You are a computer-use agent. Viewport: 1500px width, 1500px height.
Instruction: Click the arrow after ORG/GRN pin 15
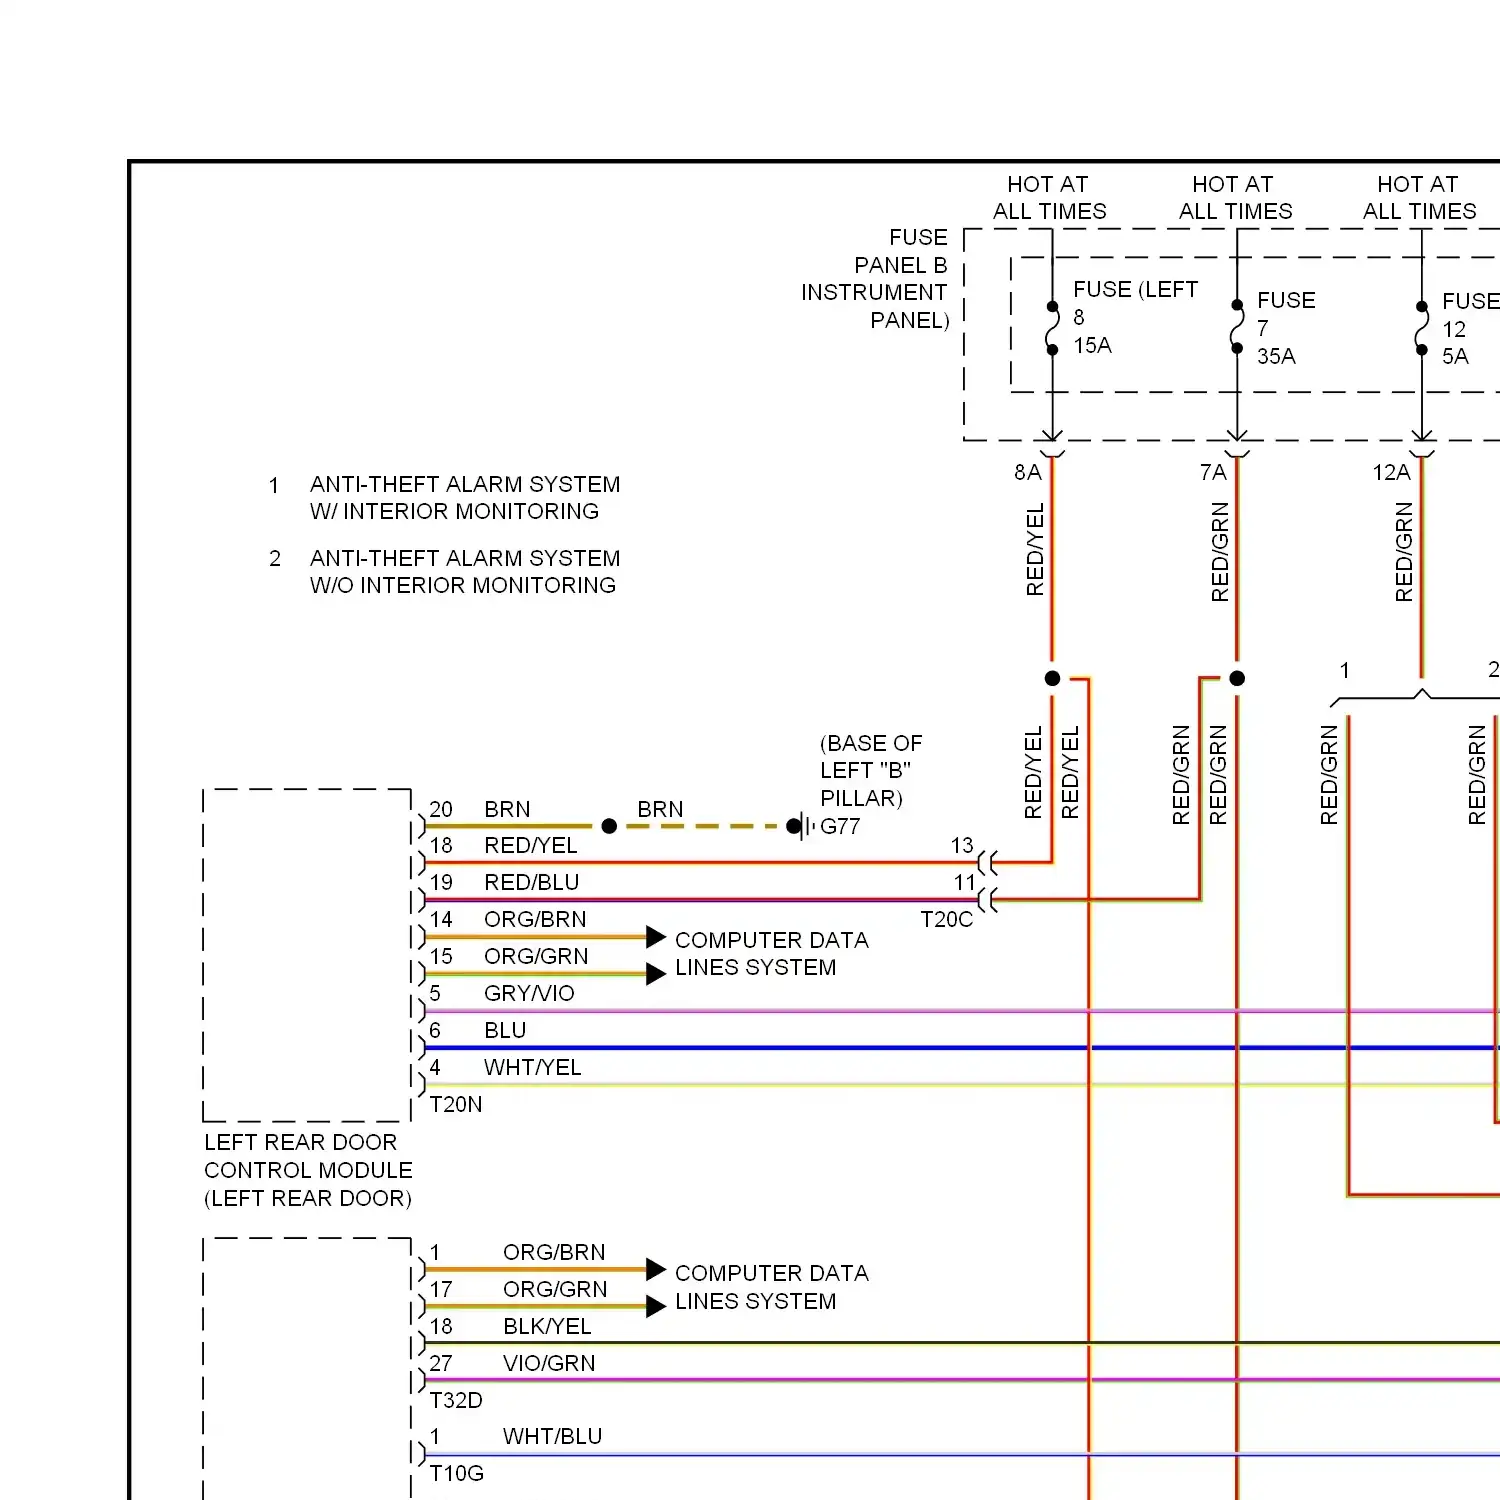click(656, 974)
